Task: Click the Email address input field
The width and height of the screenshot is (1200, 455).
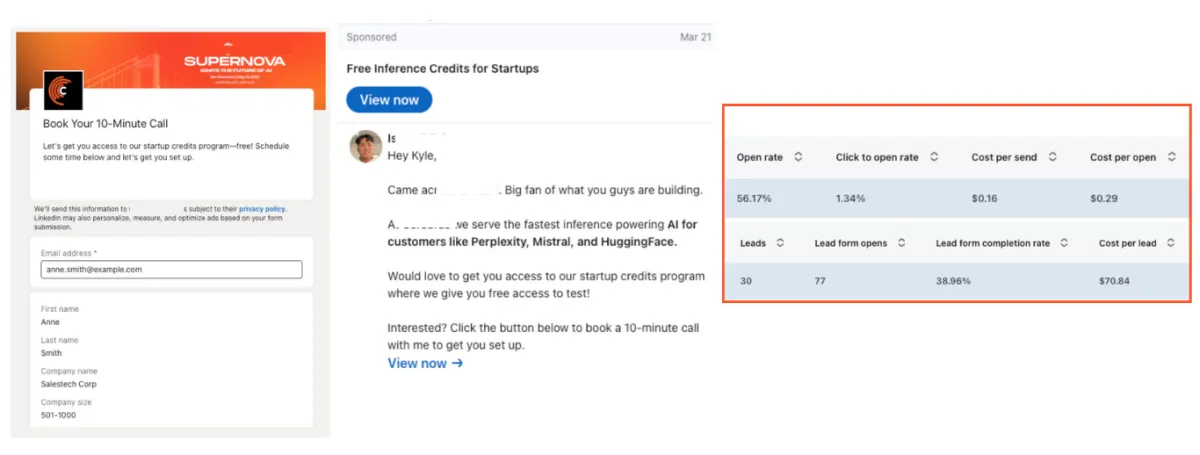Action: (171, 269)
